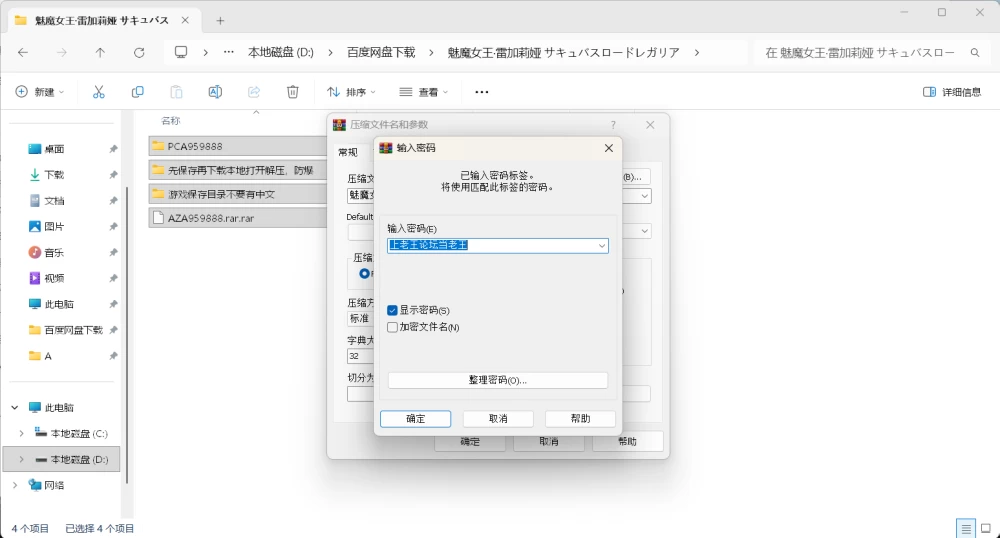Click the address bar ellipsis for hidden path
Screen dimensions: 1000x538
pos(228,52)
